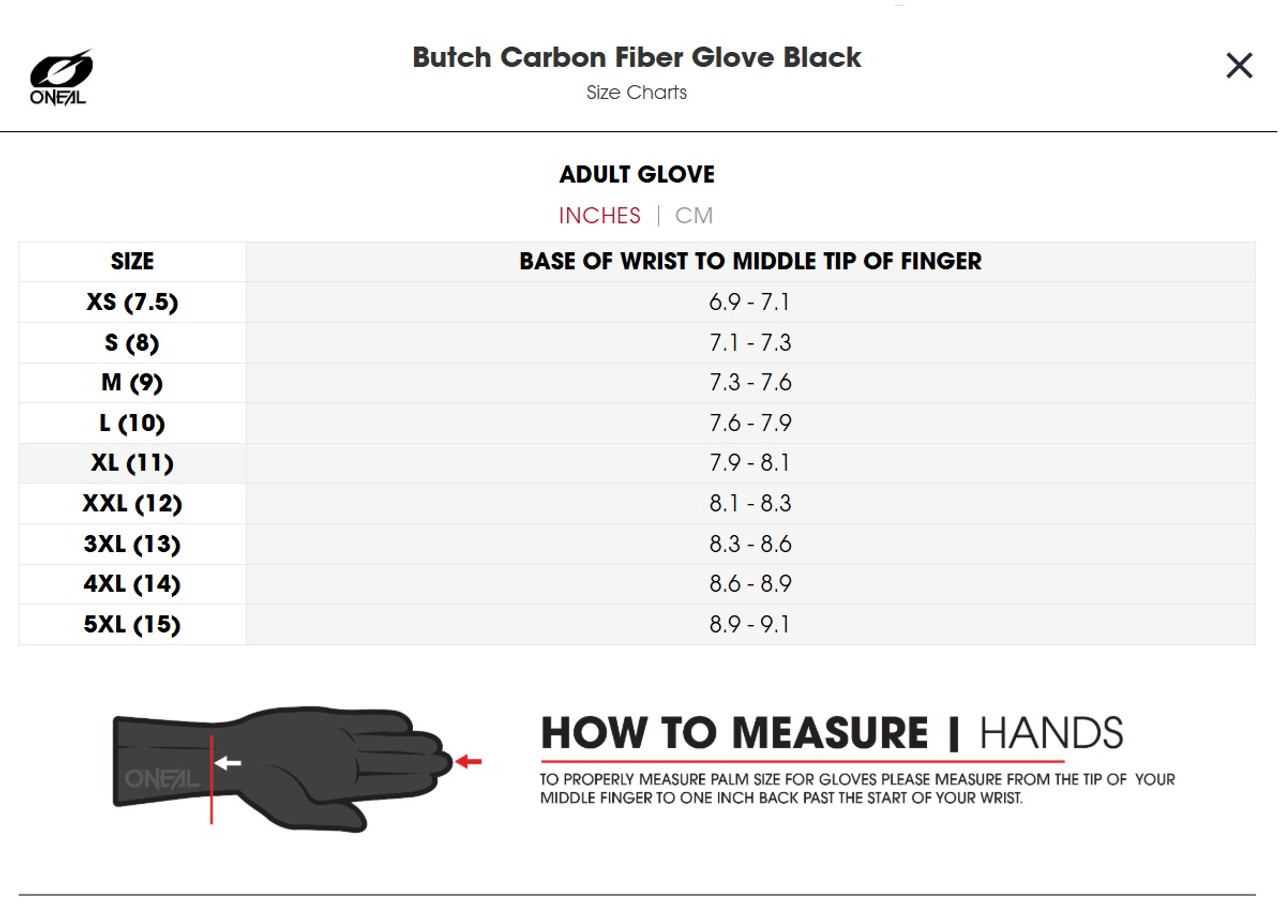This screenshot has height=918, width=1280.
Task: Click the 3XL (13) size label
Action: 132,544
